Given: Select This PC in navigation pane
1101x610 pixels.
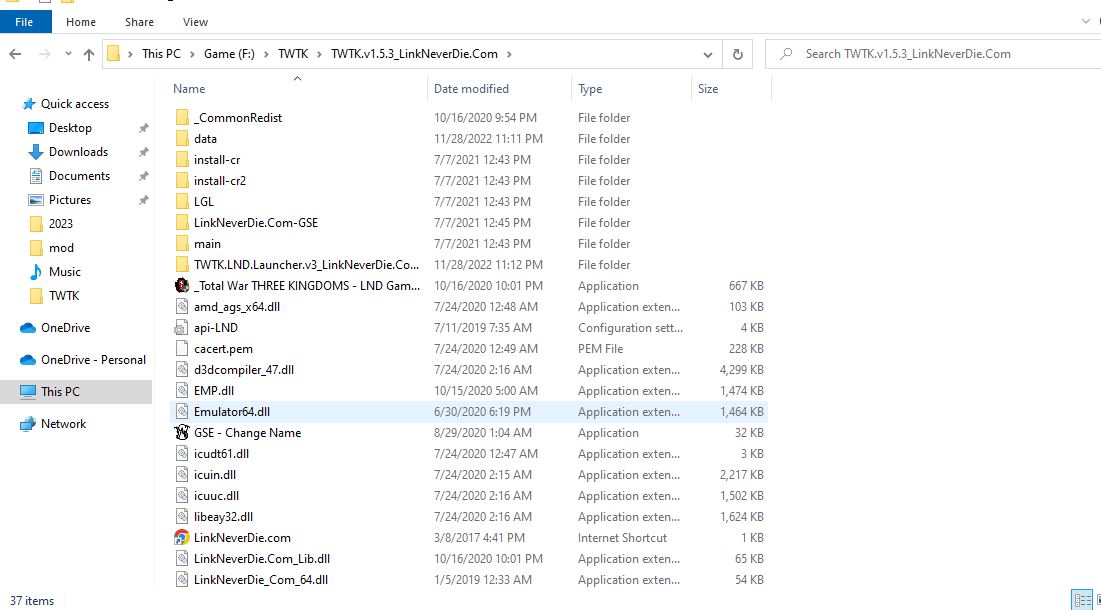Looking at the screenshot, I should point(59,392).
